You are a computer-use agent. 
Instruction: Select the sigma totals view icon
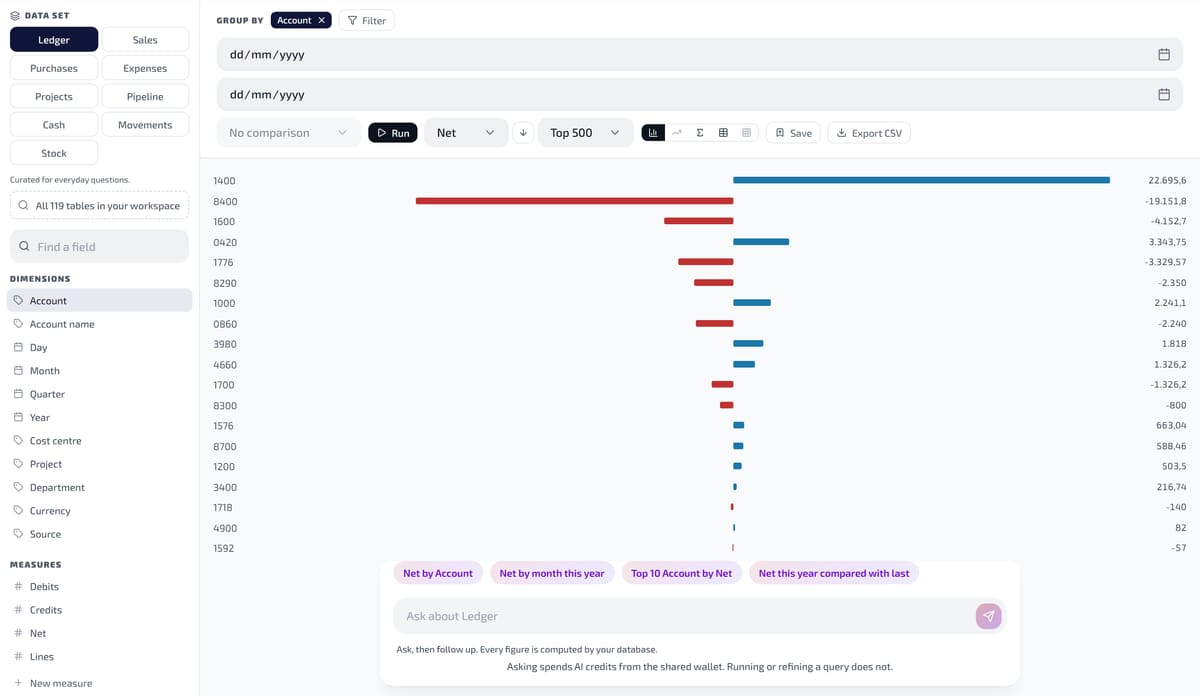tap(700, 132)
